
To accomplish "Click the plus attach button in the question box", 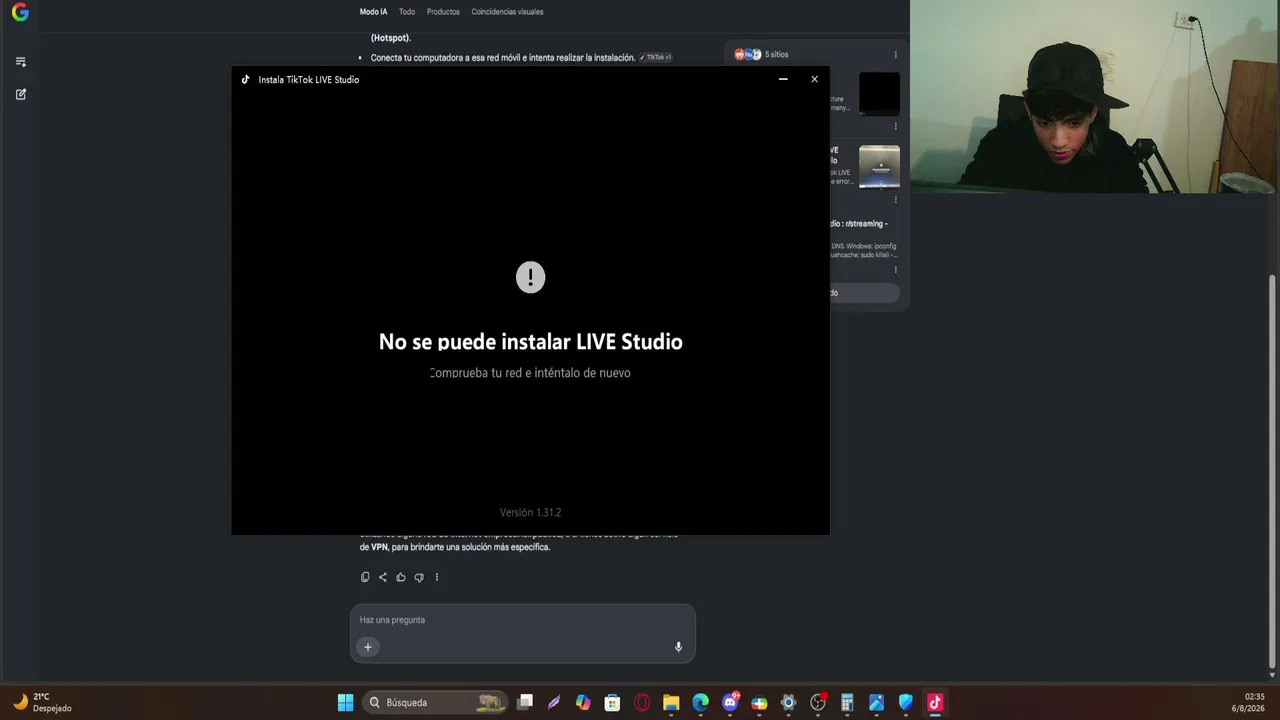I will [368, 647].
